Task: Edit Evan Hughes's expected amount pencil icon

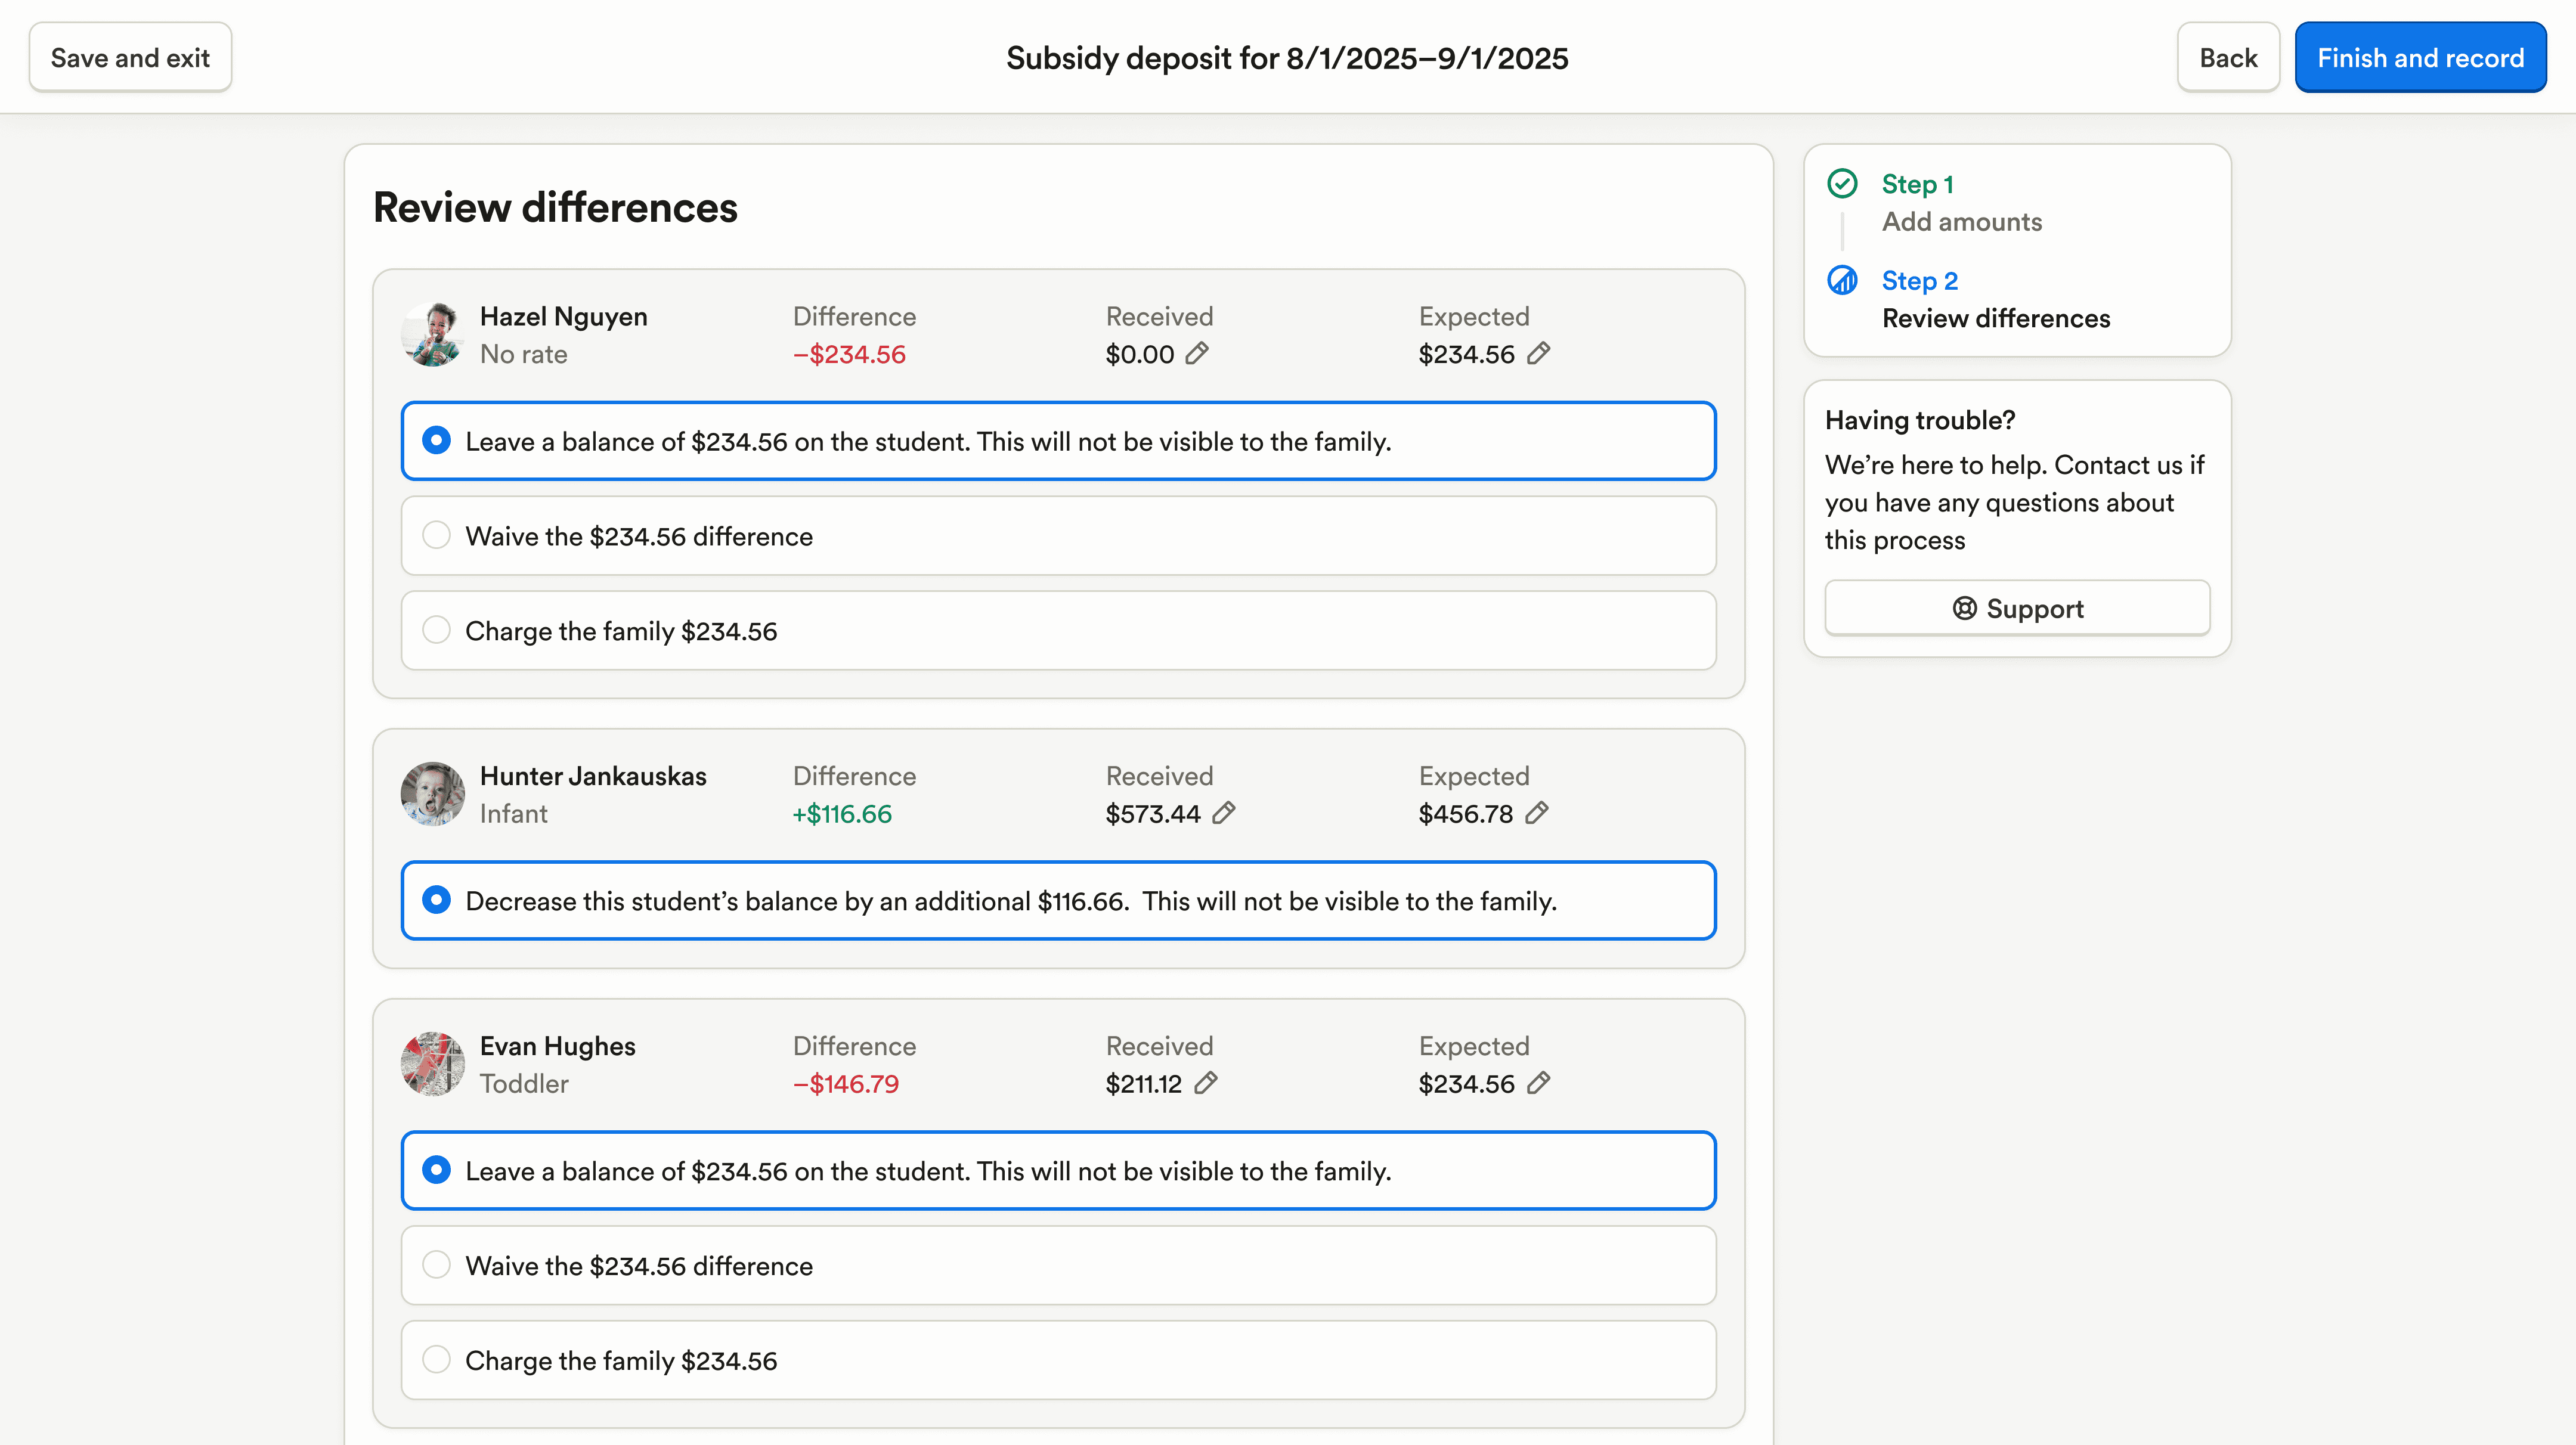Action: click(1538, 1083)
